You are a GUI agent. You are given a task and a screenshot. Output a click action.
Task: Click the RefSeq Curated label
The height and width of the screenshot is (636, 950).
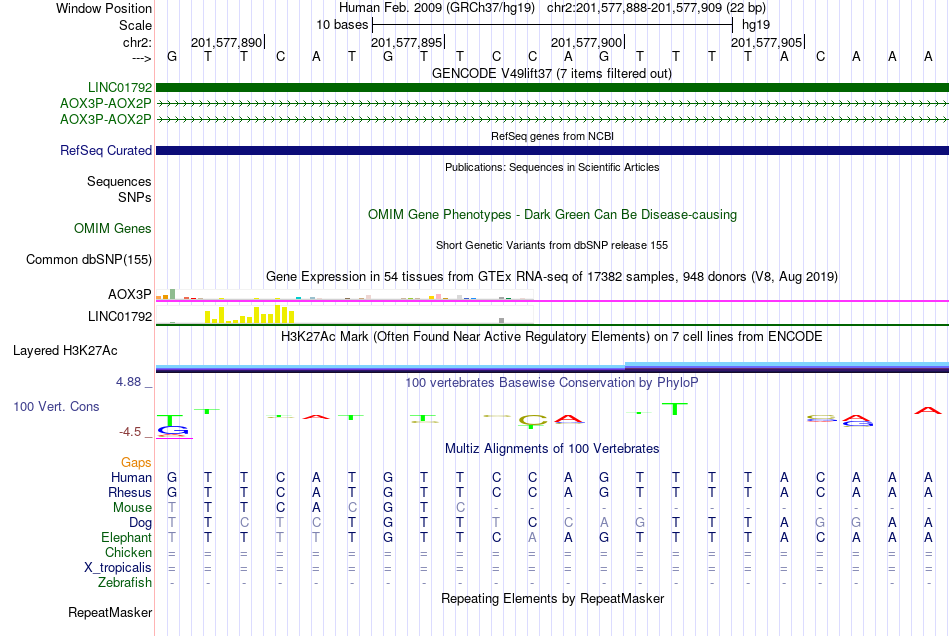tap(105, 150)
